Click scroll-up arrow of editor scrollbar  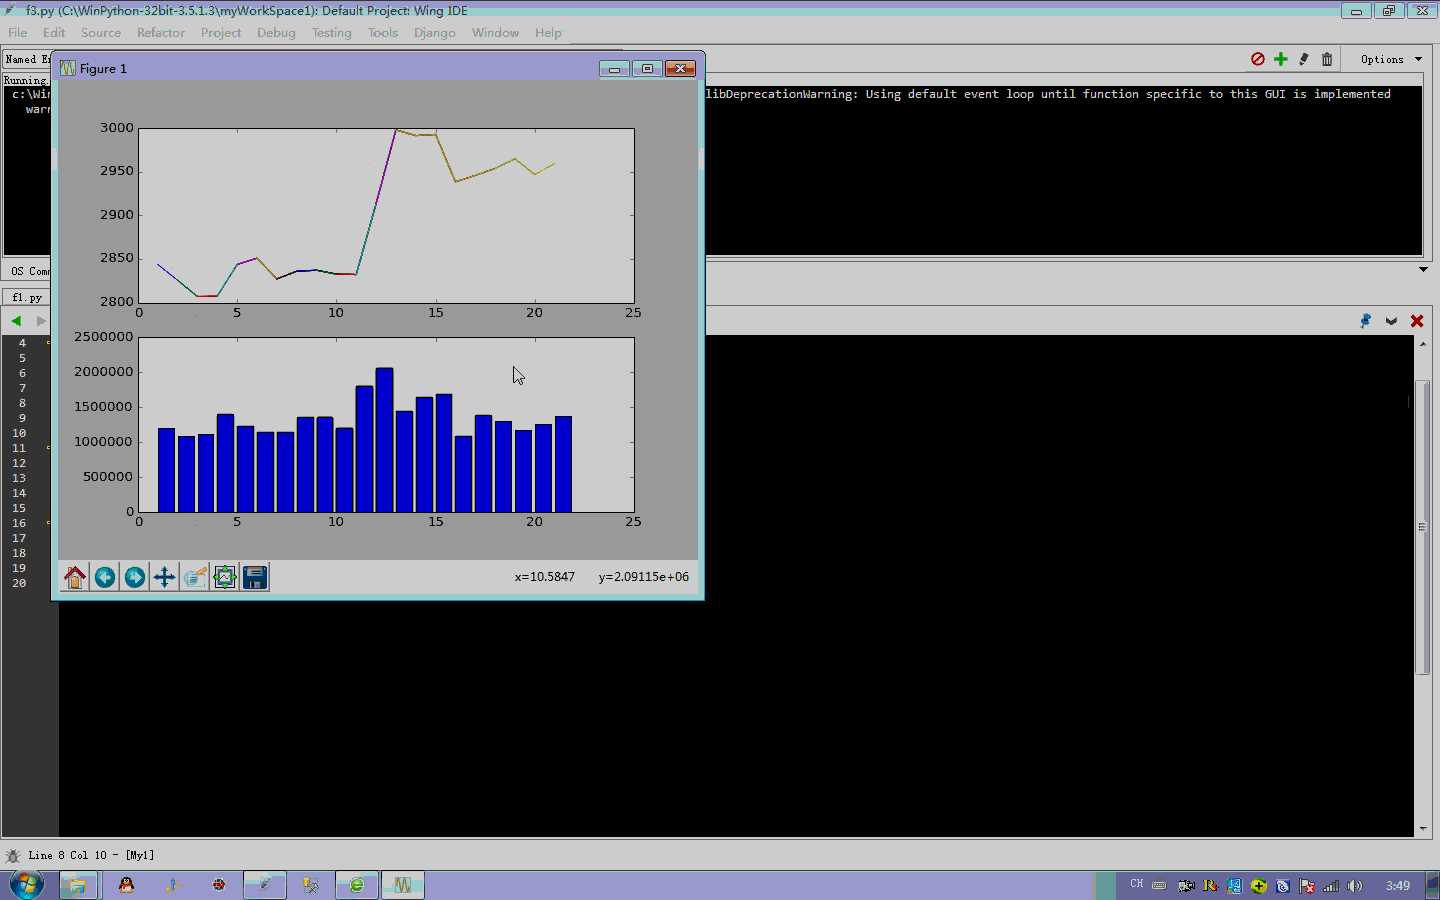coord(1422,344)
